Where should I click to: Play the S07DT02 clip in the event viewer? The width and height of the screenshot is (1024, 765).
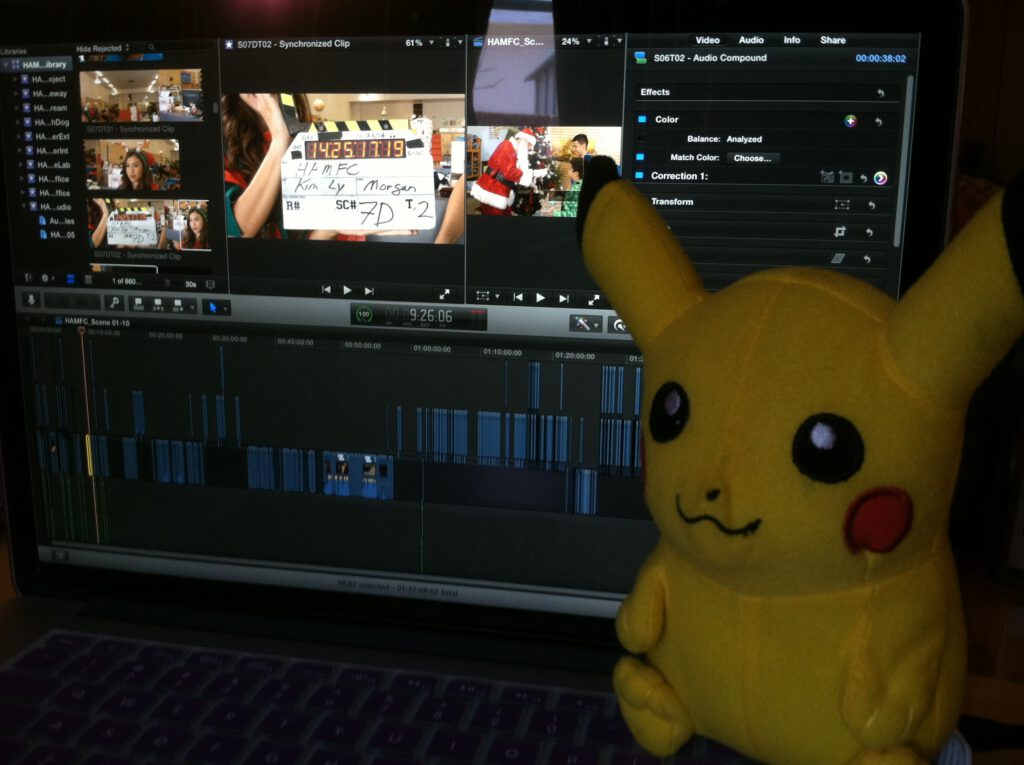pos(347,290)
